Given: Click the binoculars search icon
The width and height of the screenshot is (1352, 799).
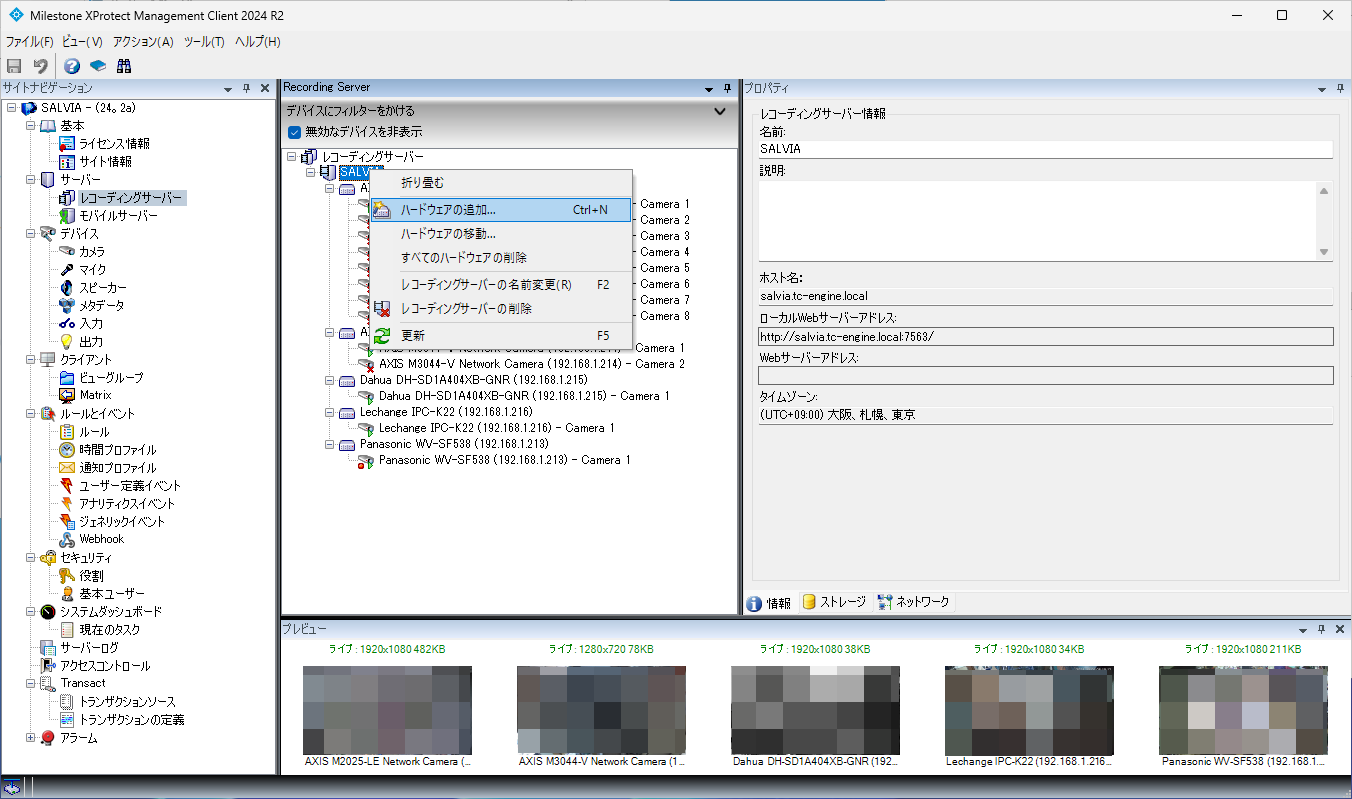Looking at the screenshot, I should (x=124, y=66).
